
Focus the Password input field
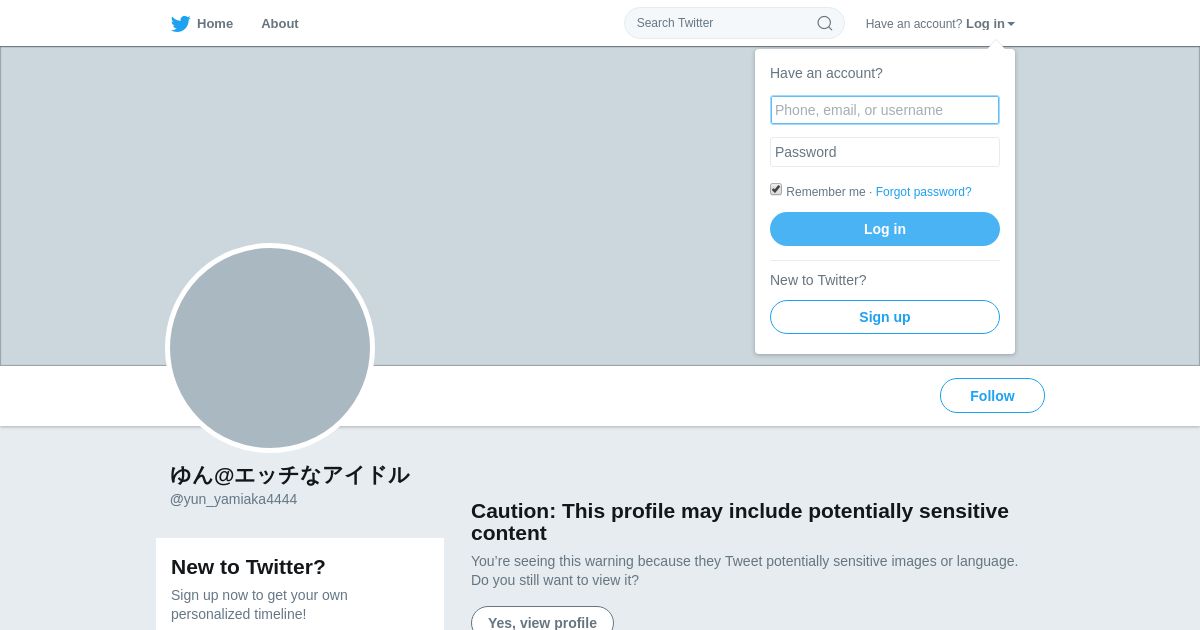[884, 152]
